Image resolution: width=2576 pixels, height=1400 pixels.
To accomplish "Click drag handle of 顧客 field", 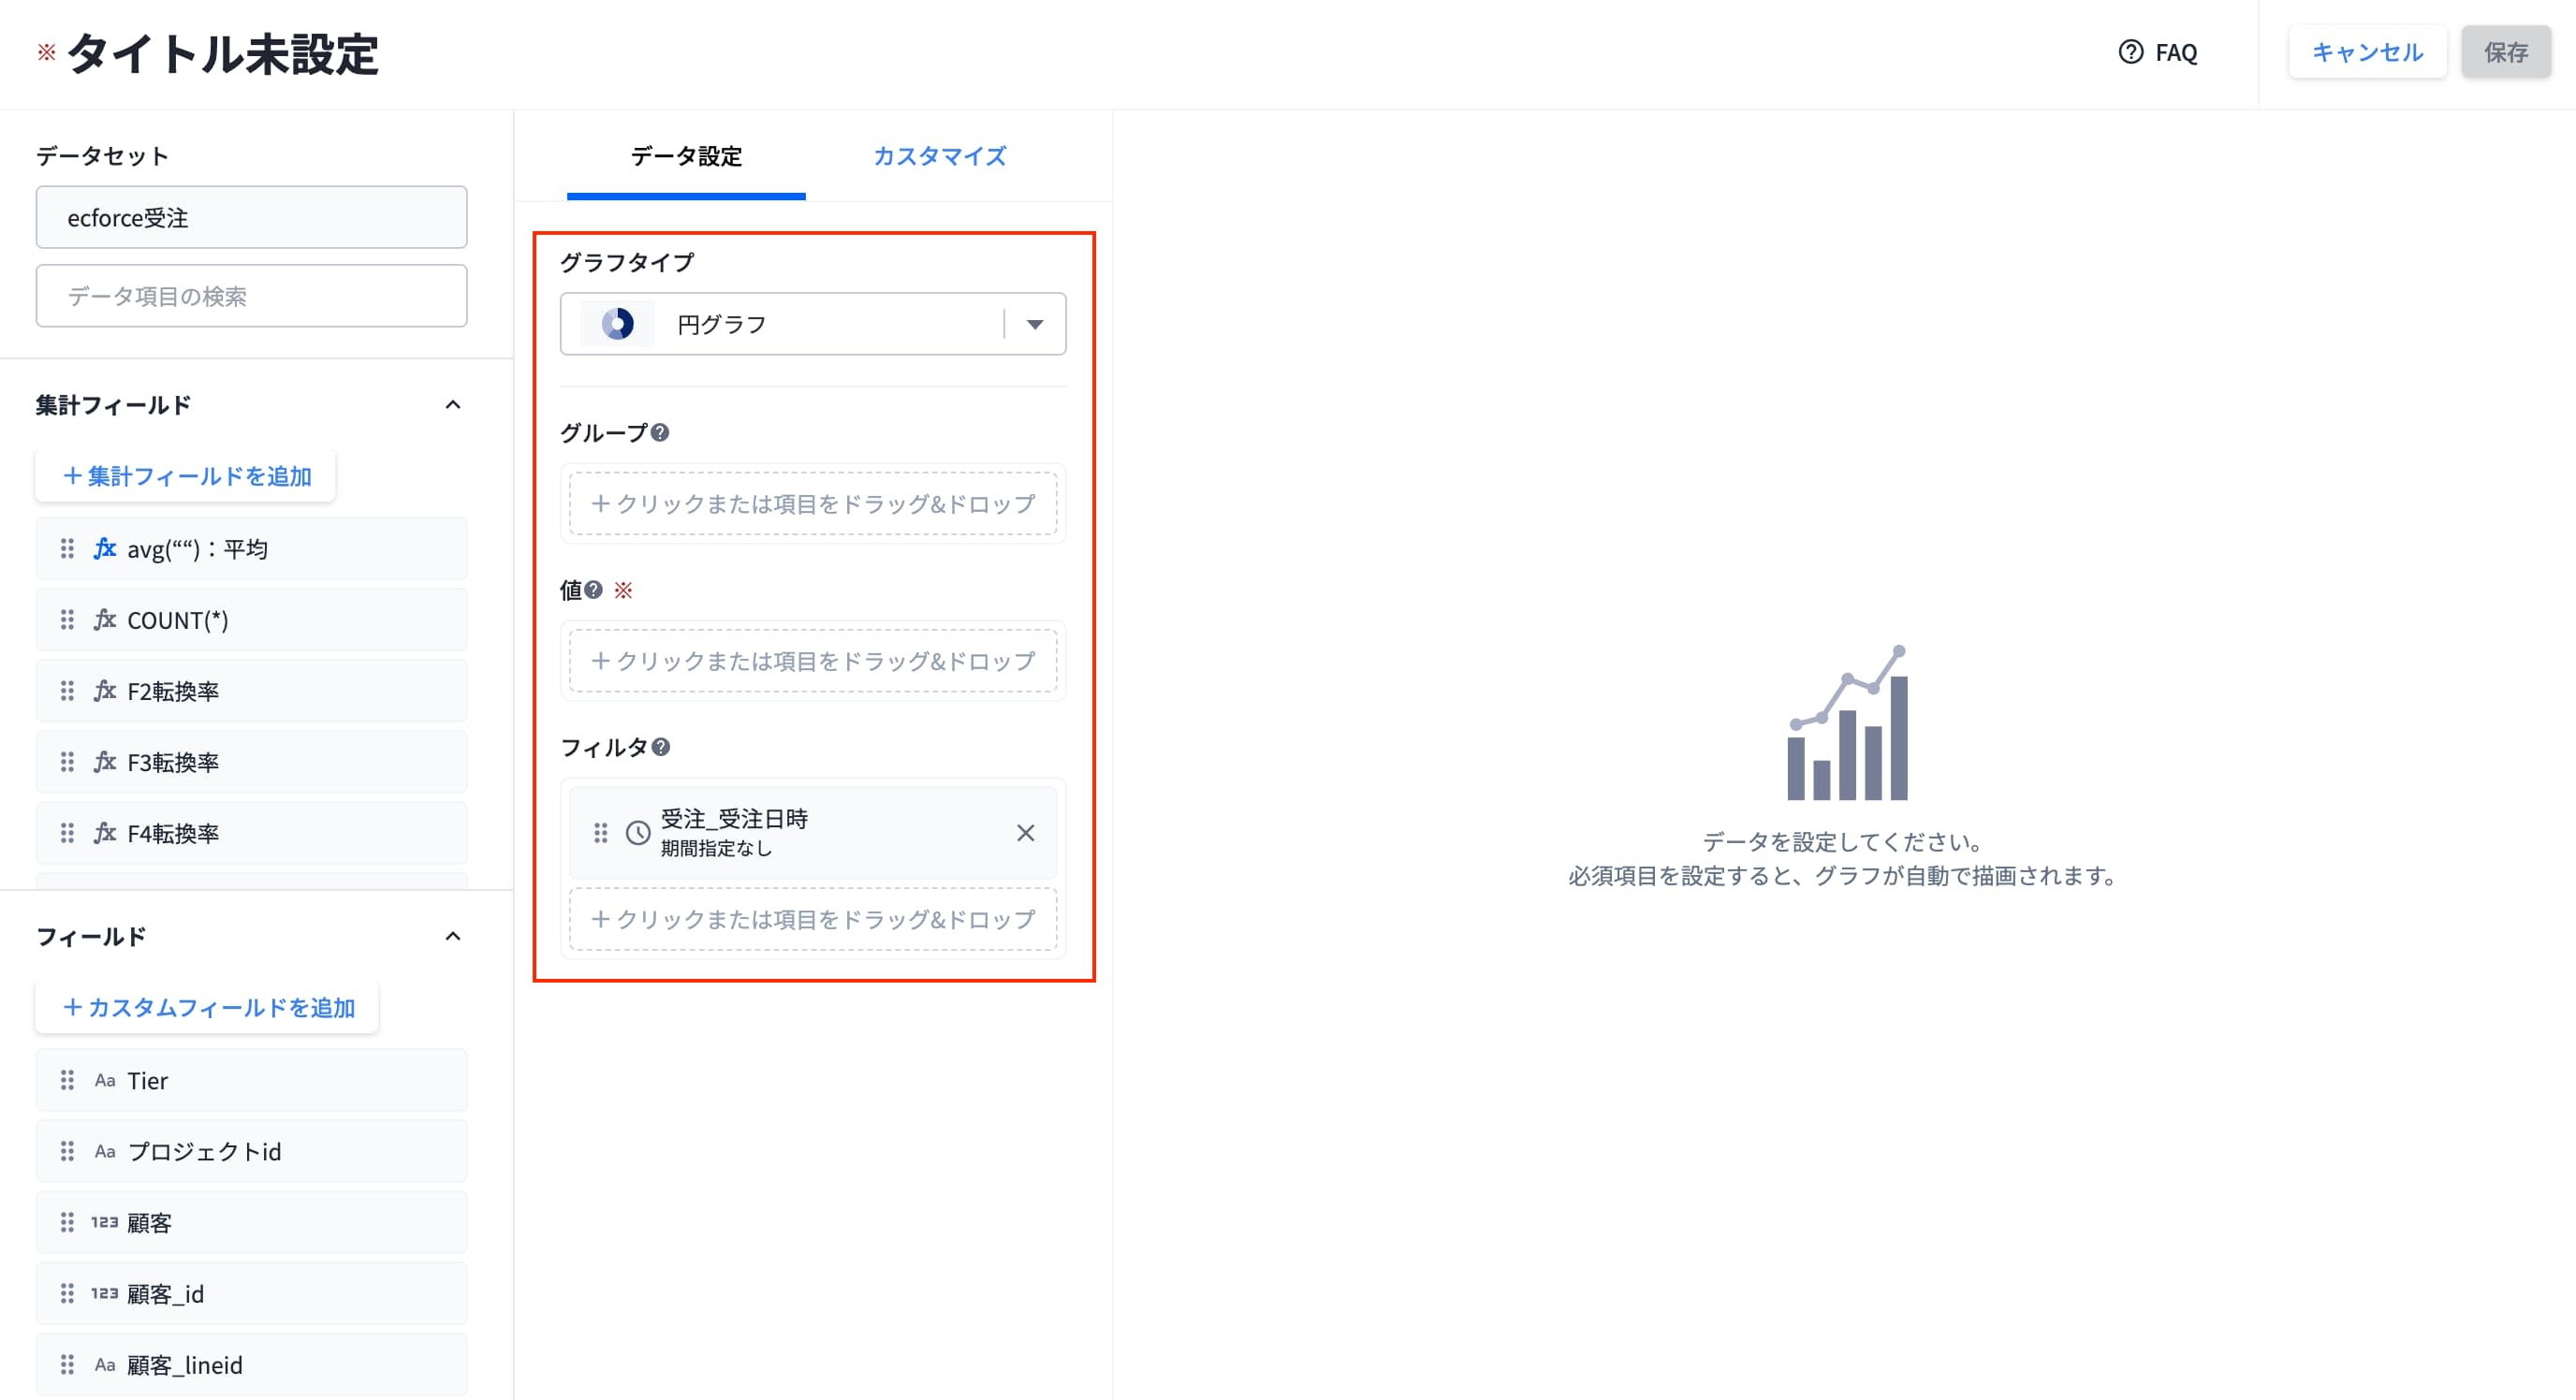I will [67, 1222].
